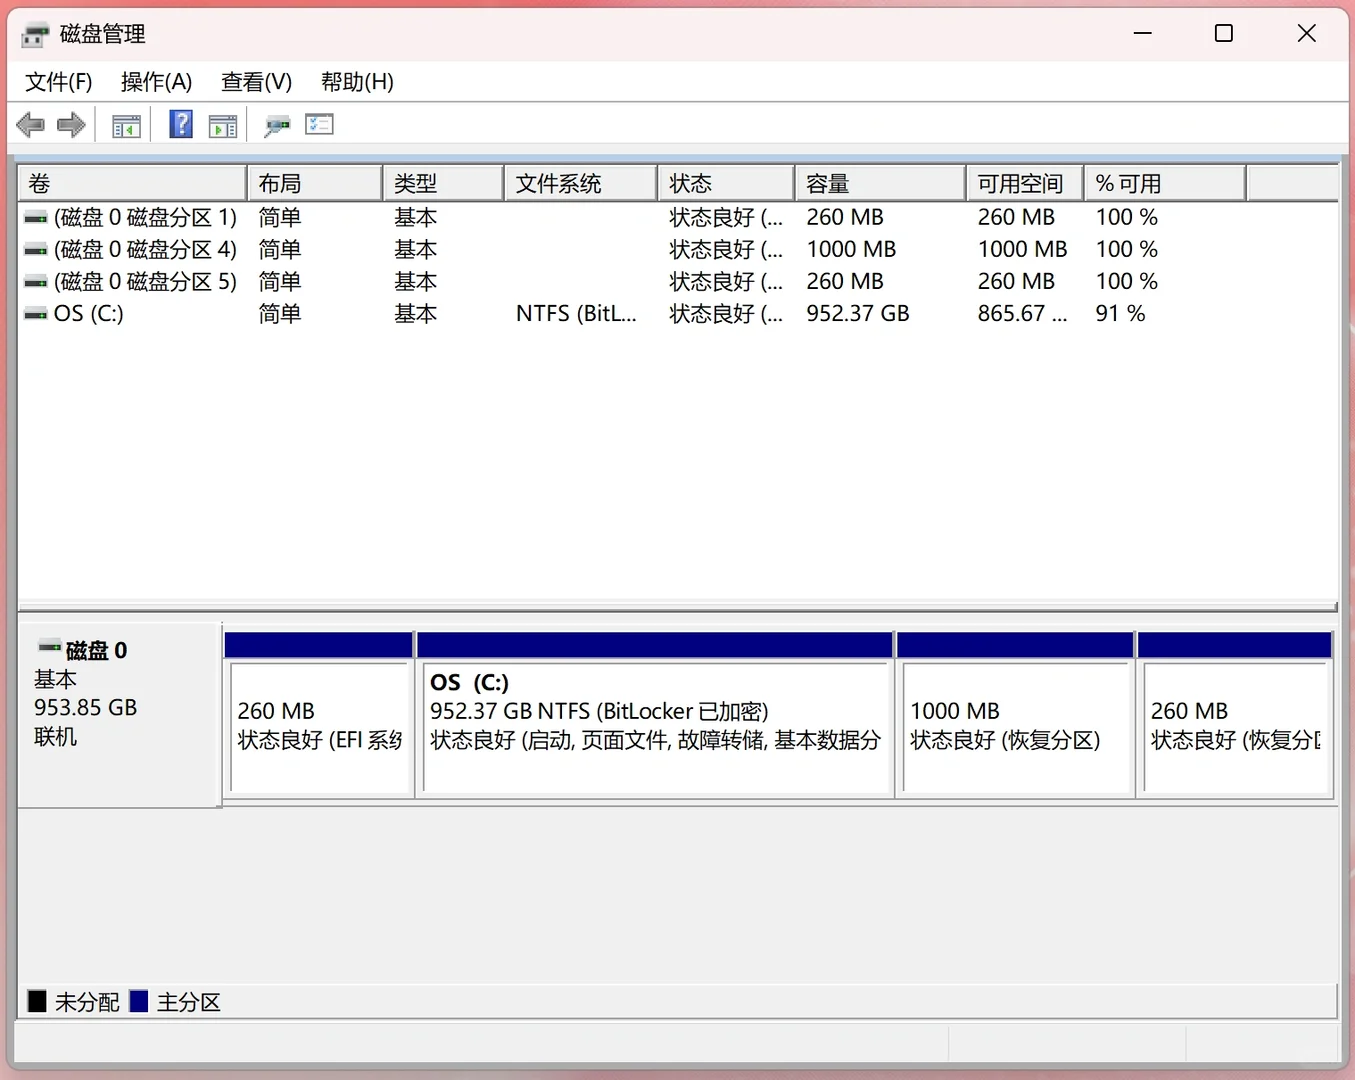This screenshot has height=1080, width=1355.
Task: Click the disk with magnifier toolbar icon
Action: [x=277, y=126]
